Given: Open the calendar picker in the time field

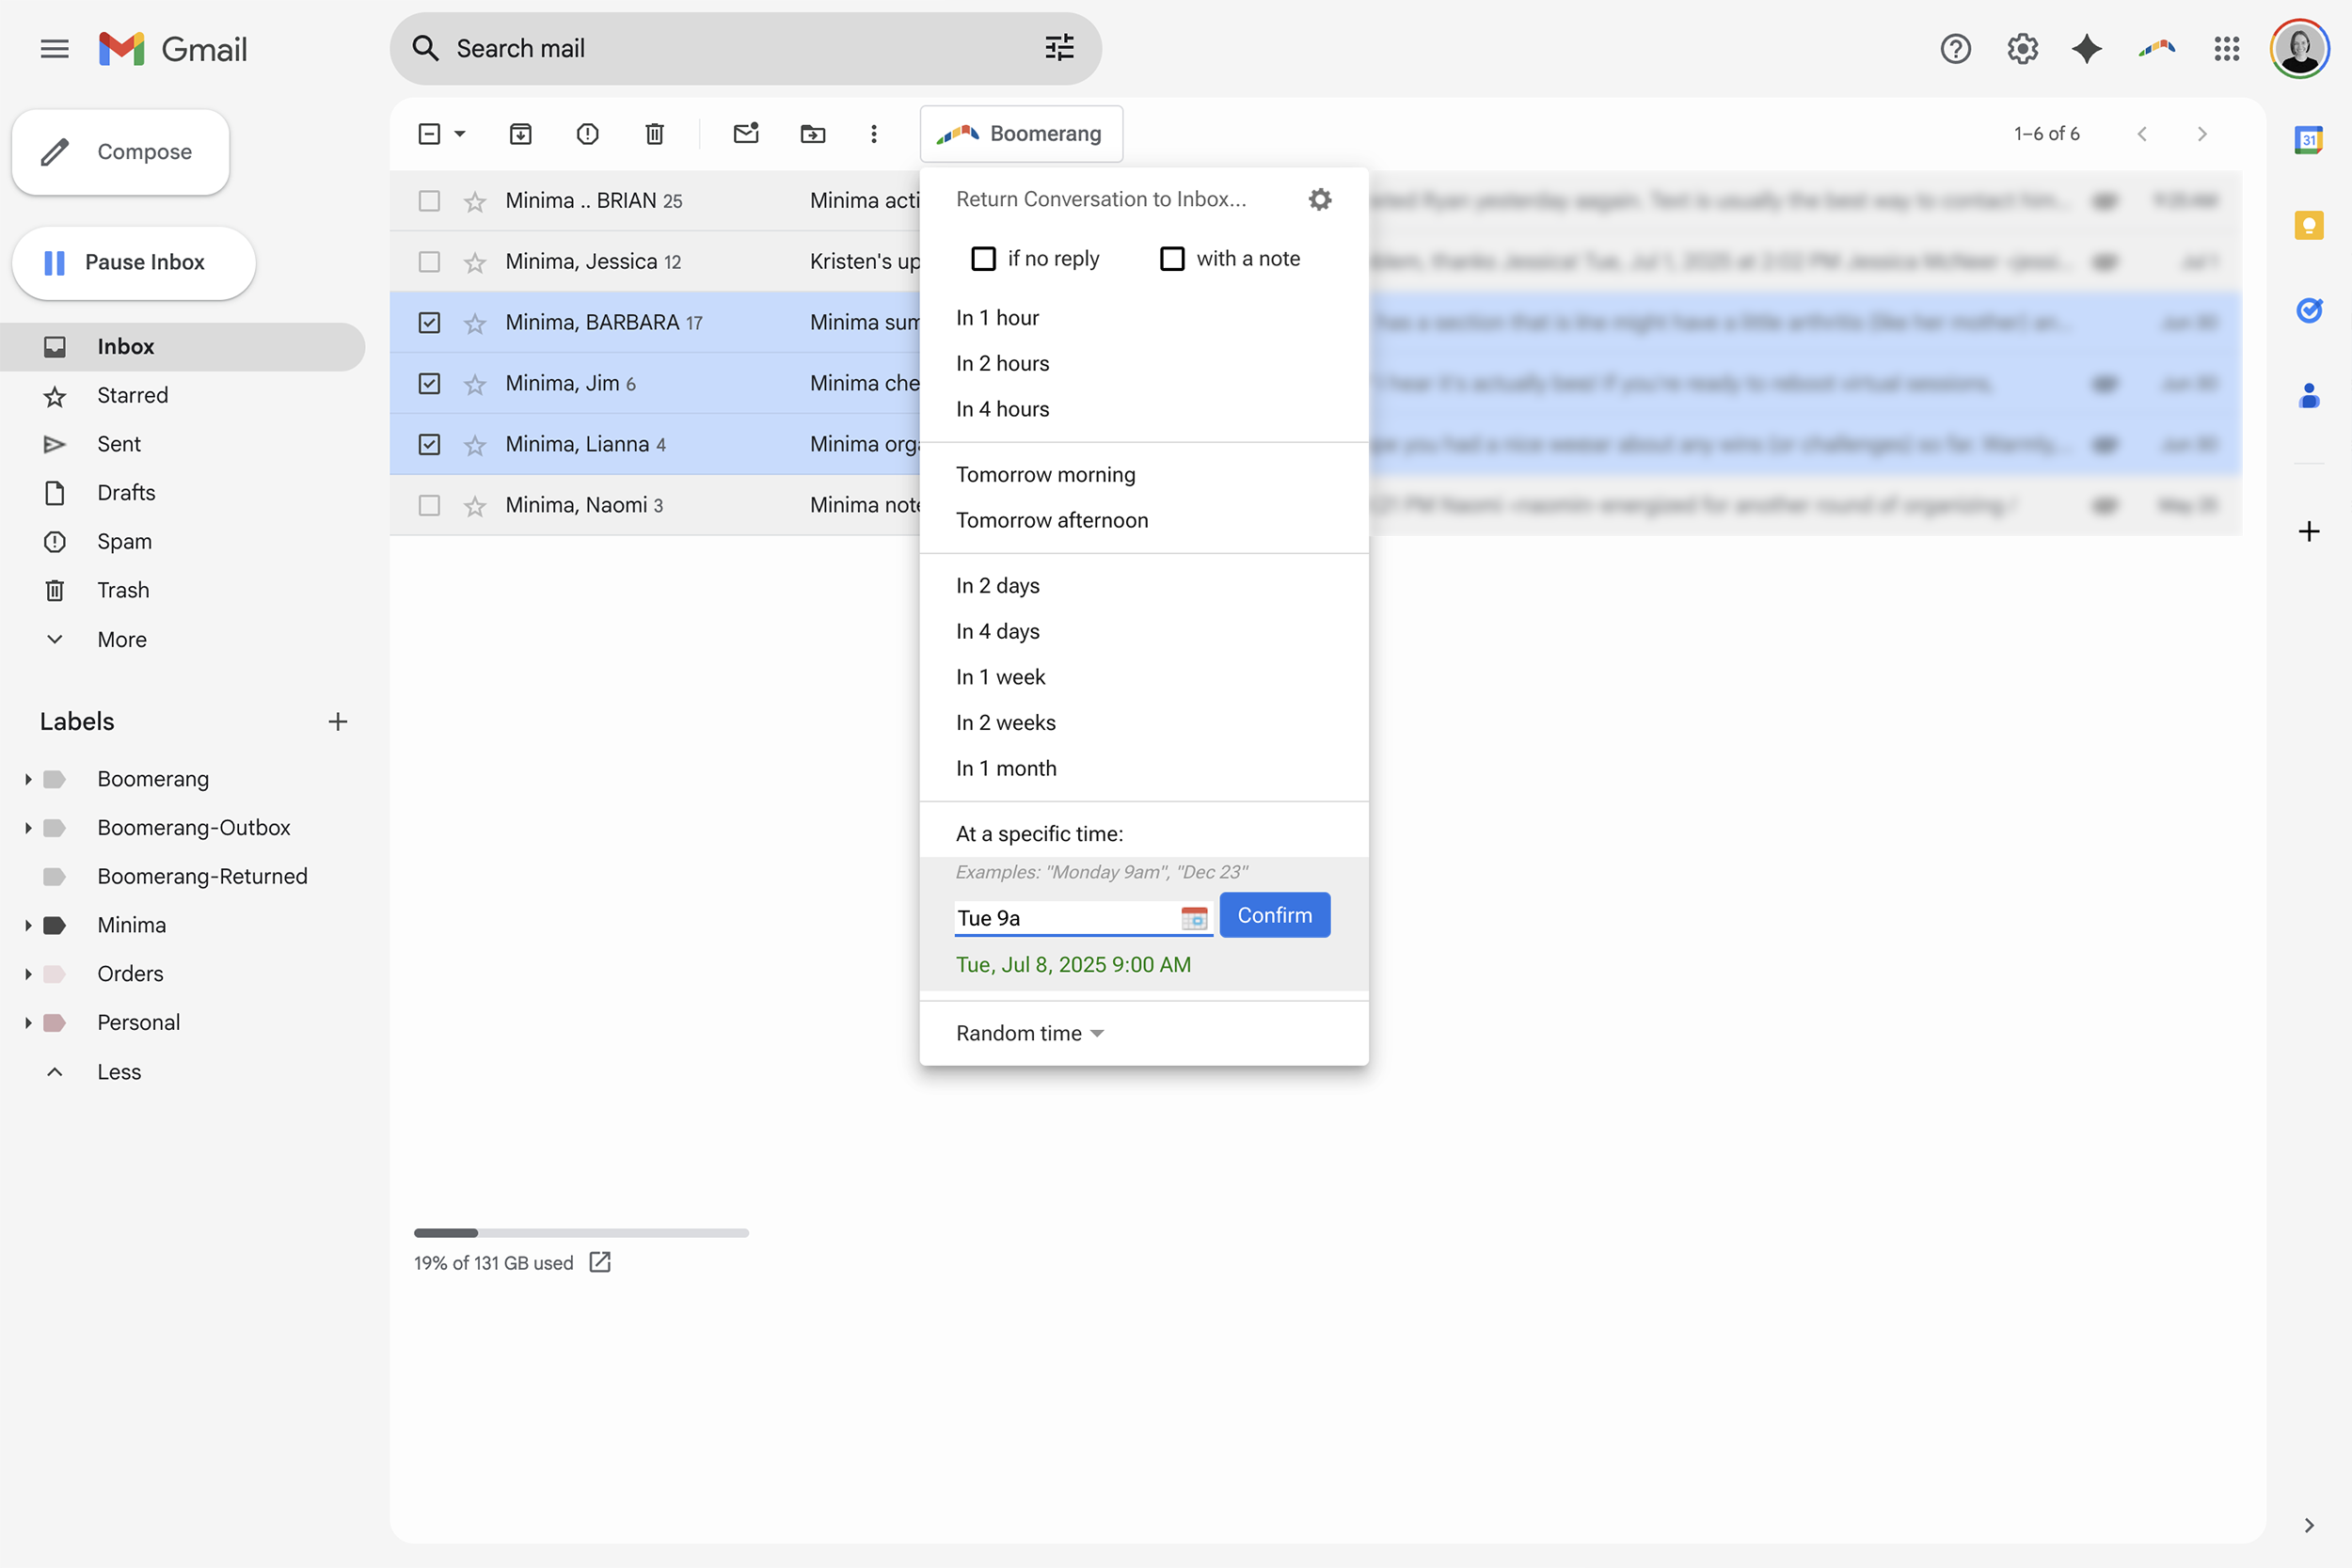Looking at the screenshot, I should (1194, 917).
